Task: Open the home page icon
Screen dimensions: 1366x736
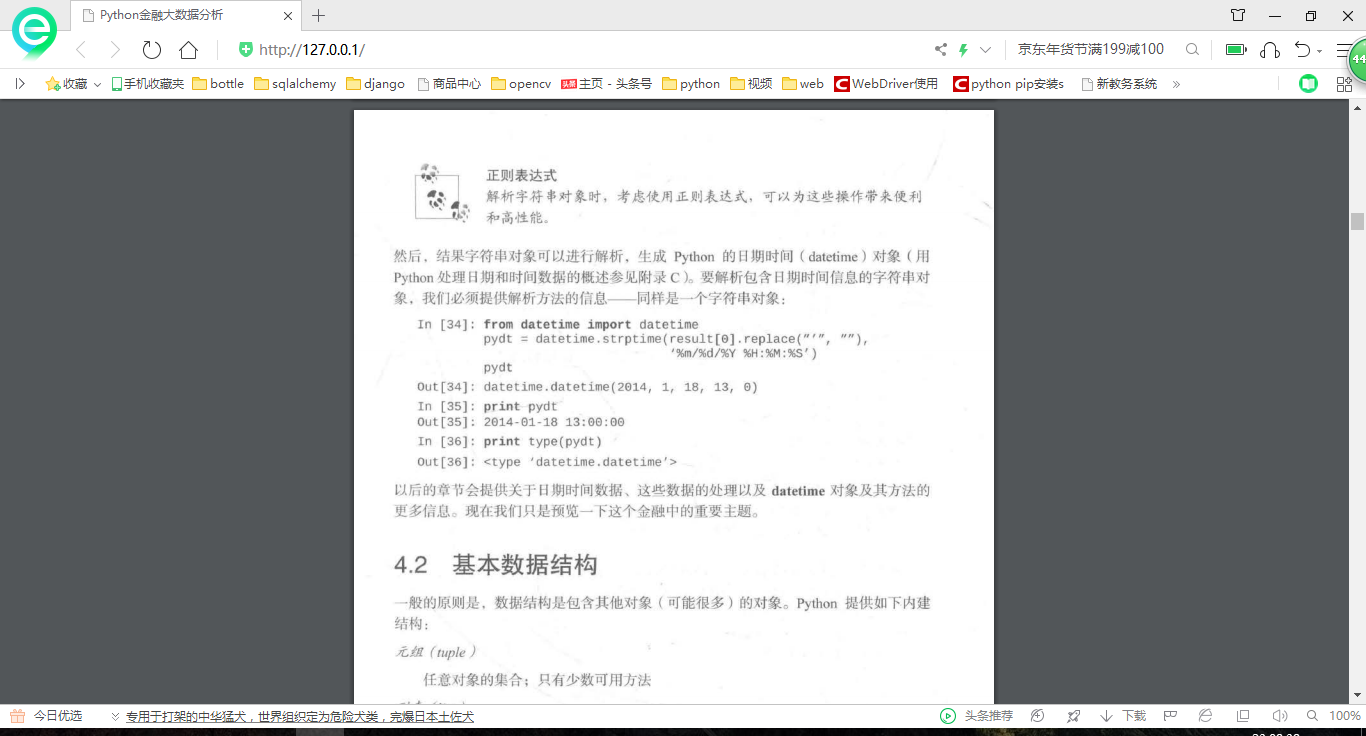Action: [x=188, y=50]
